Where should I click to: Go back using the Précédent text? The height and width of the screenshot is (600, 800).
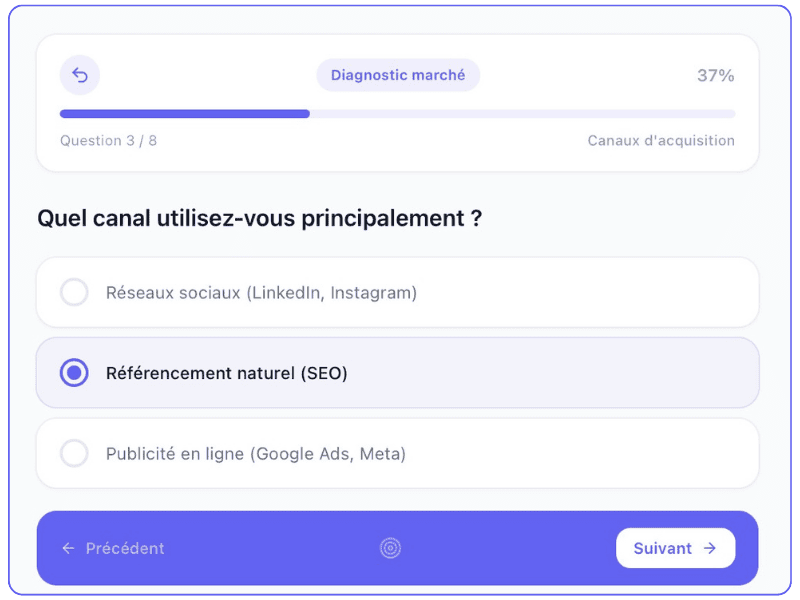[125, 548]
